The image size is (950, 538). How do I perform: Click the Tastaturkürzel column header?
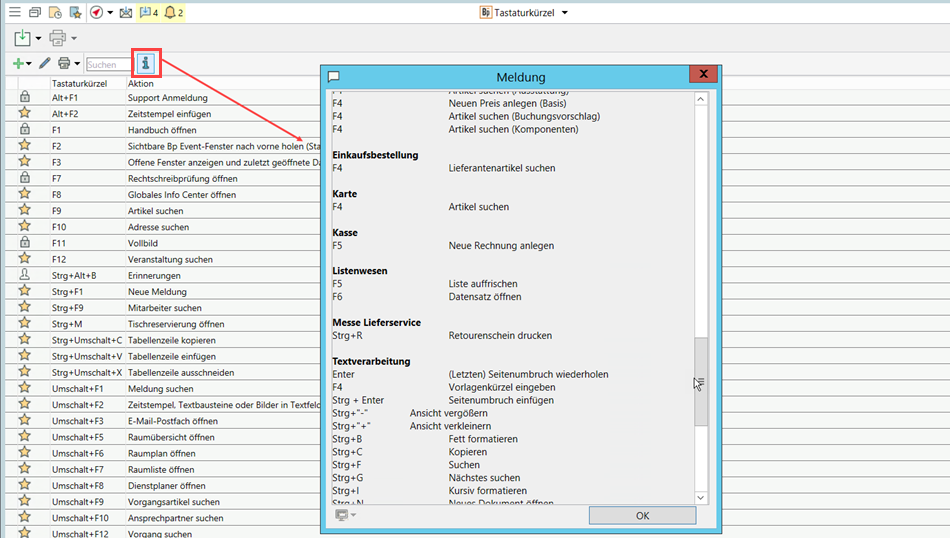coord(80,83)
